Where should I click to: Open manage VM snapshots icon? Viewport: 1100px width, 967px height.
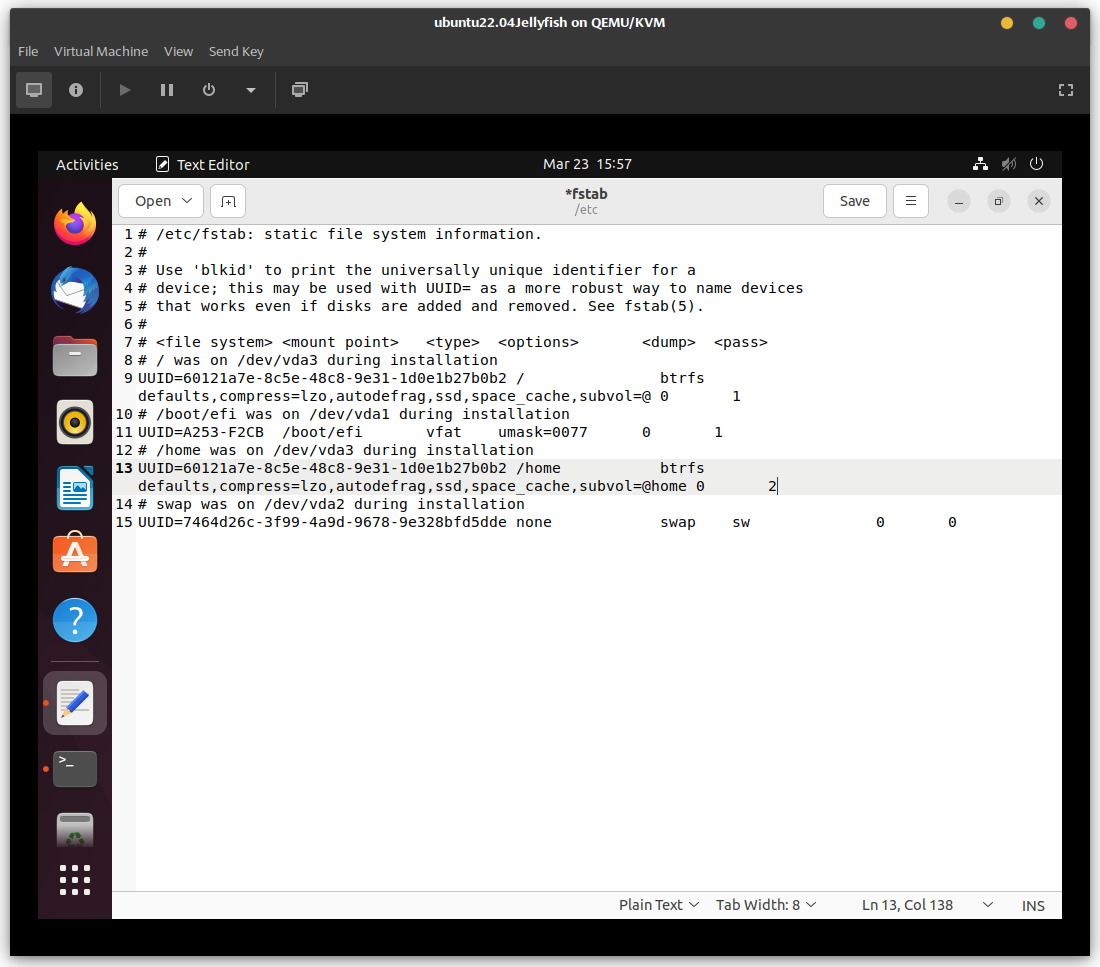pos(300,90)
